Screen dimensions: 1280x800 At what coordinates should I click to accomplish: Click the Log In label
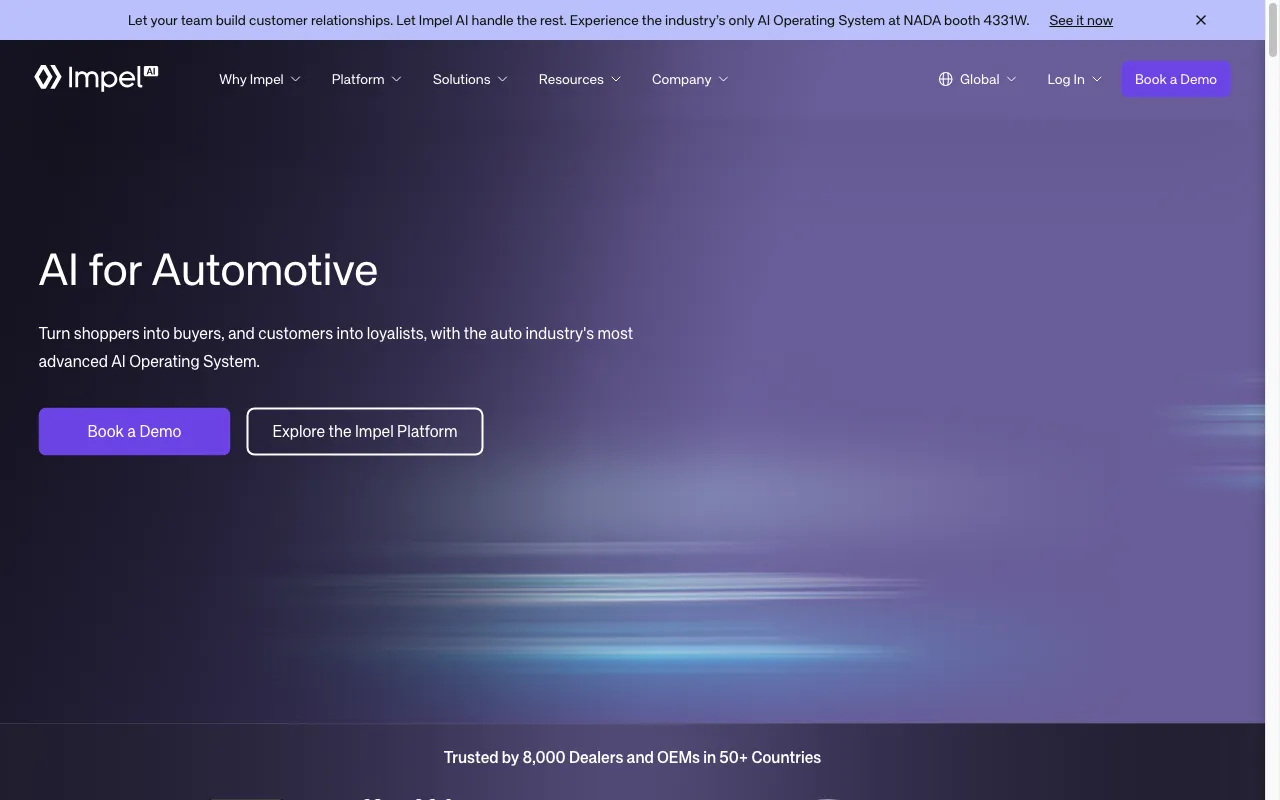1065,79
